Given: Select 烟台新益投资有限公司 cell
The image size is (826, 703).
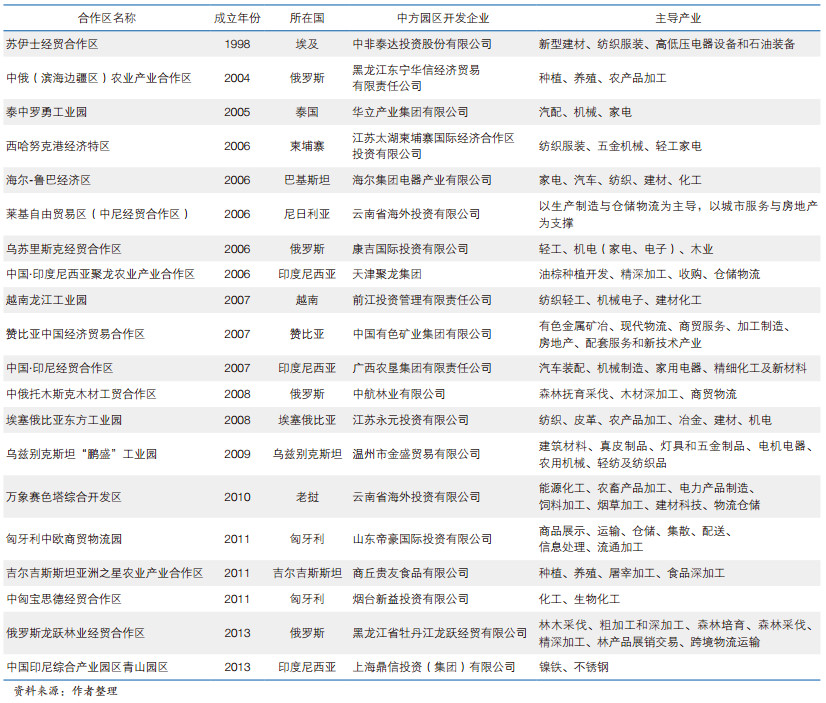Looking at the screenshot, I should pyautogui.click(x=410, y=599).
